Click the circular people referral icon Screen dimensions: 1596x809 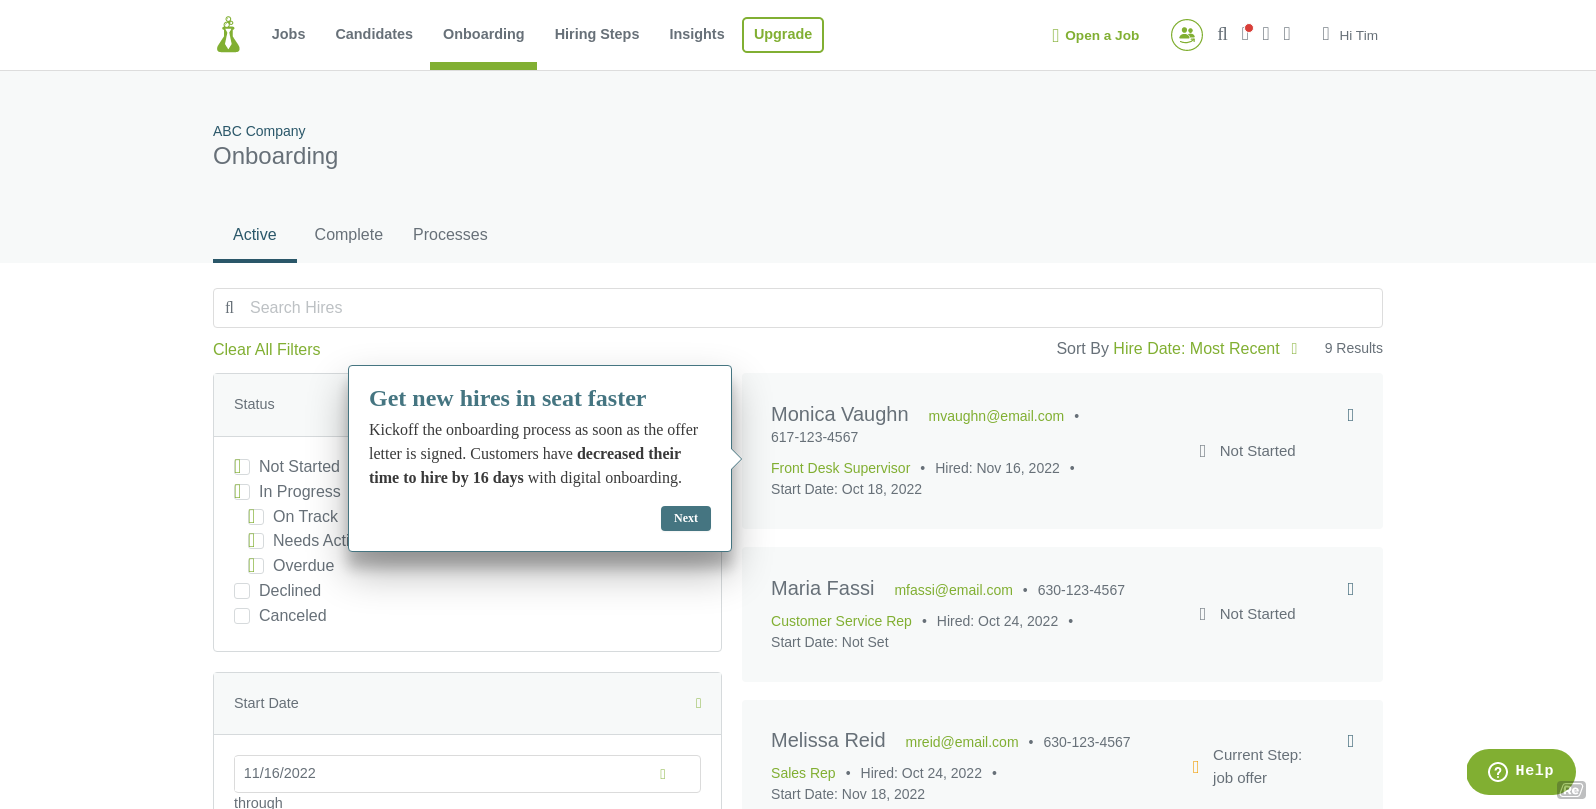coord(1186,35)
